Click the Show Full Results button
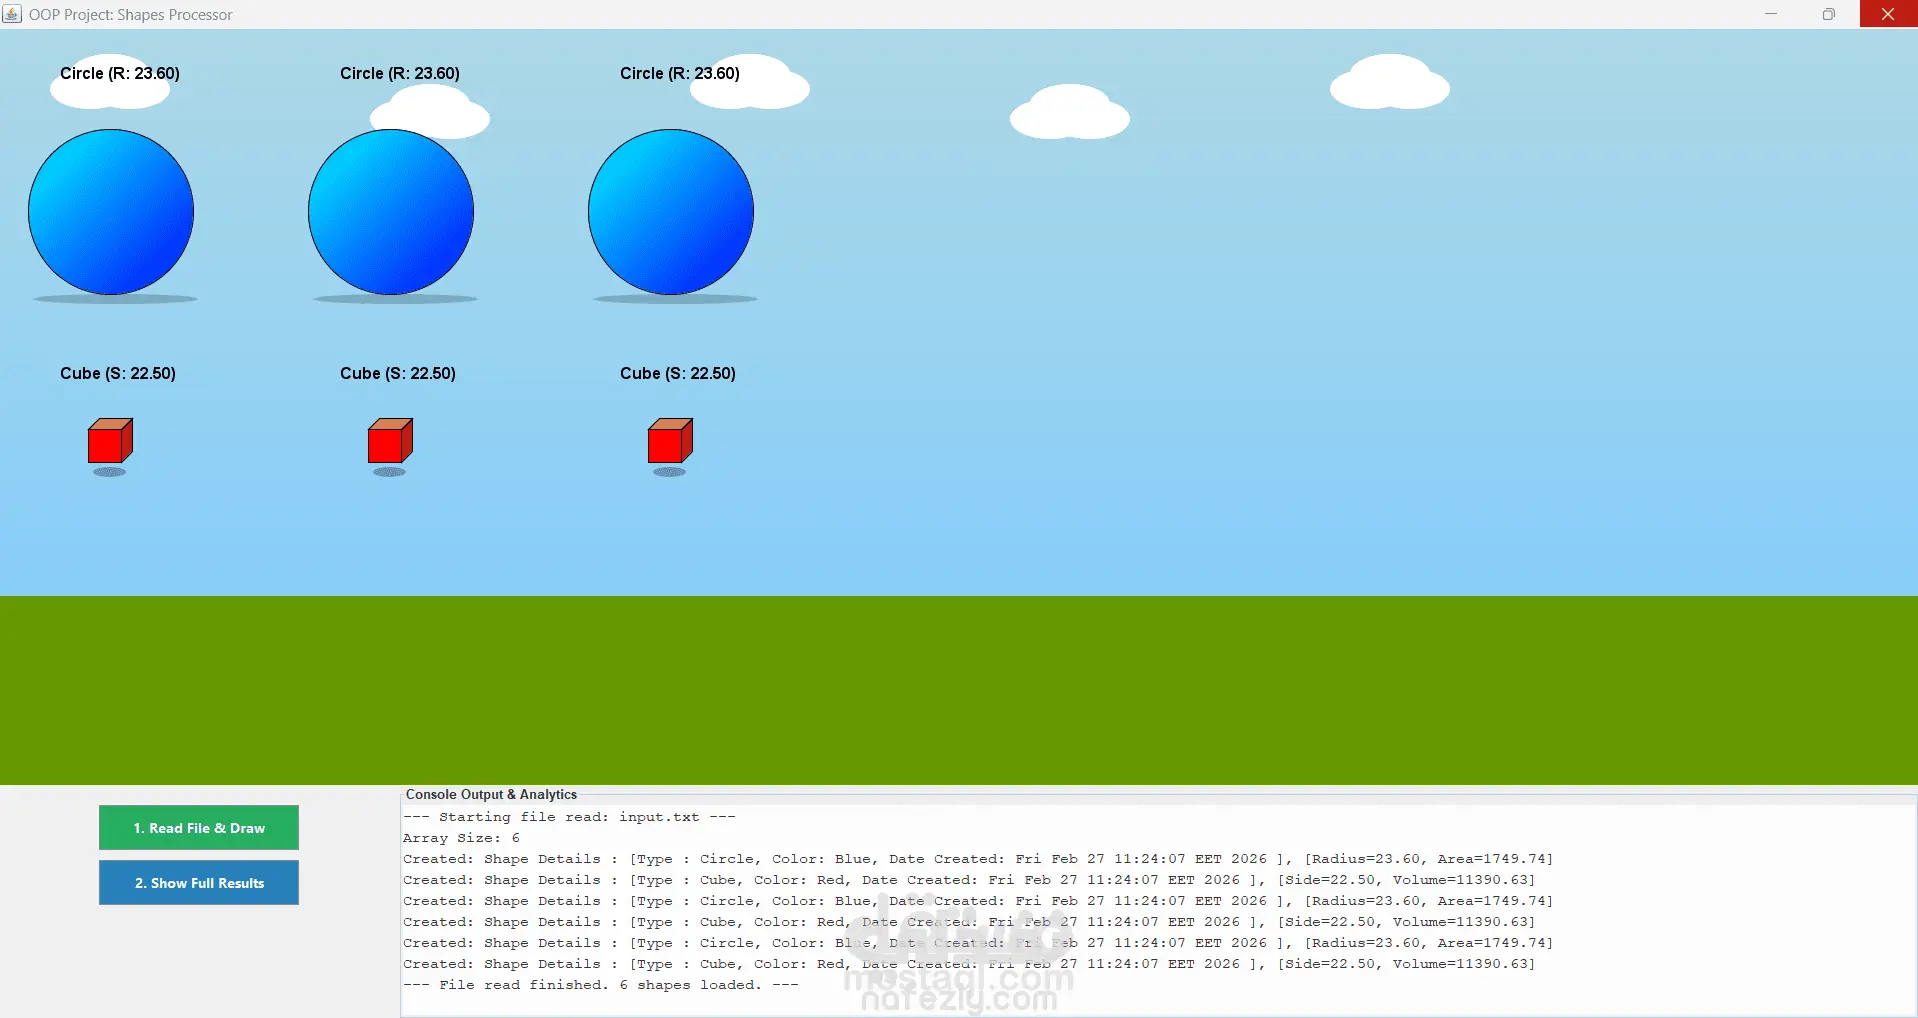Screen dimensions: 1918x1018 pos(199,882)
